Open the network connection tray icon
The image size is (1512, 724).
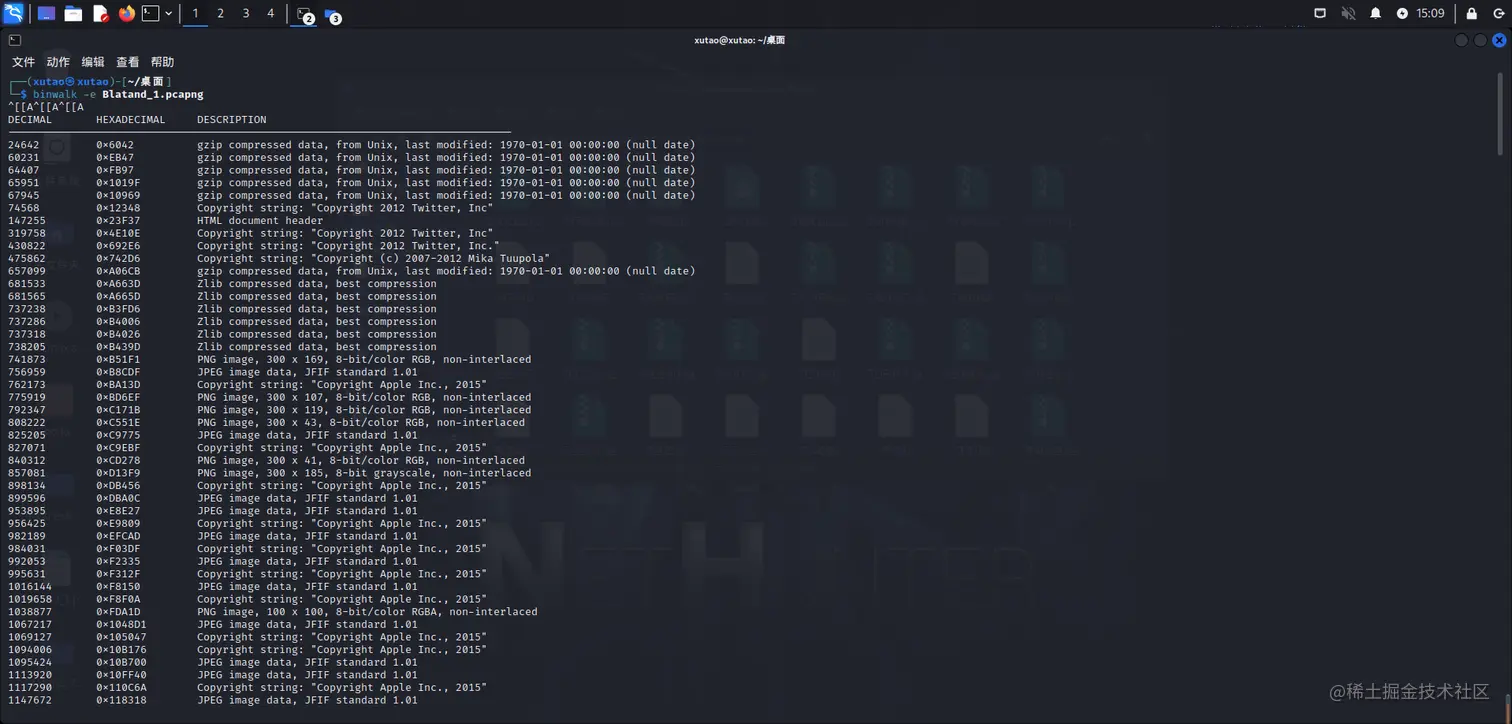click(1320, 13)
